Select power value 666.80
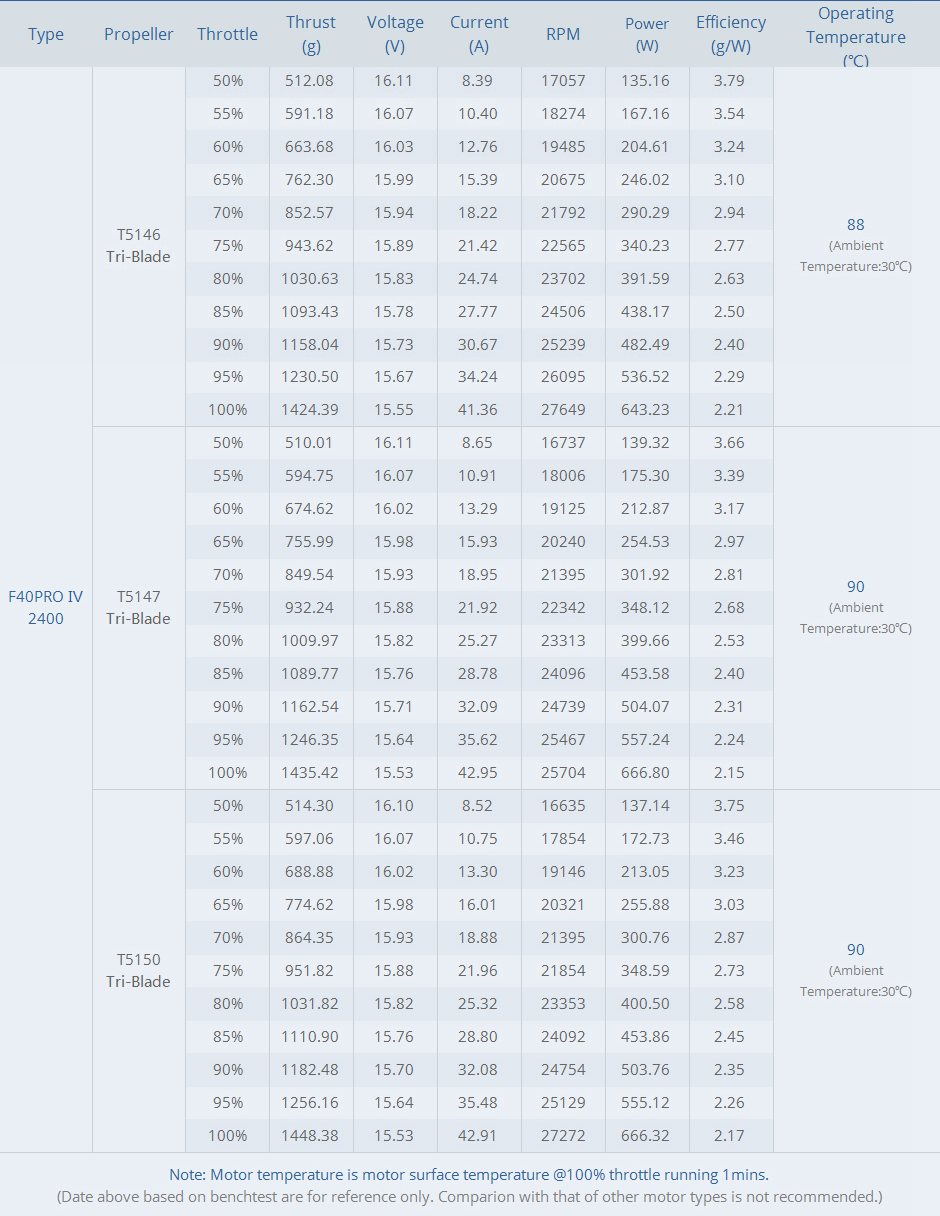 pyautogui.click(x=647, y=772)
